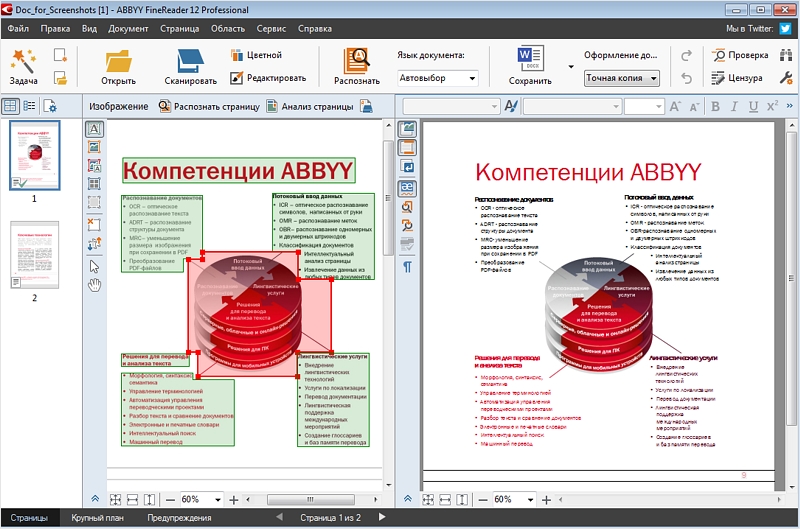Open the Точная копия layout dropdown
Screen dimensions: 800x529
[x=621, y=78]
